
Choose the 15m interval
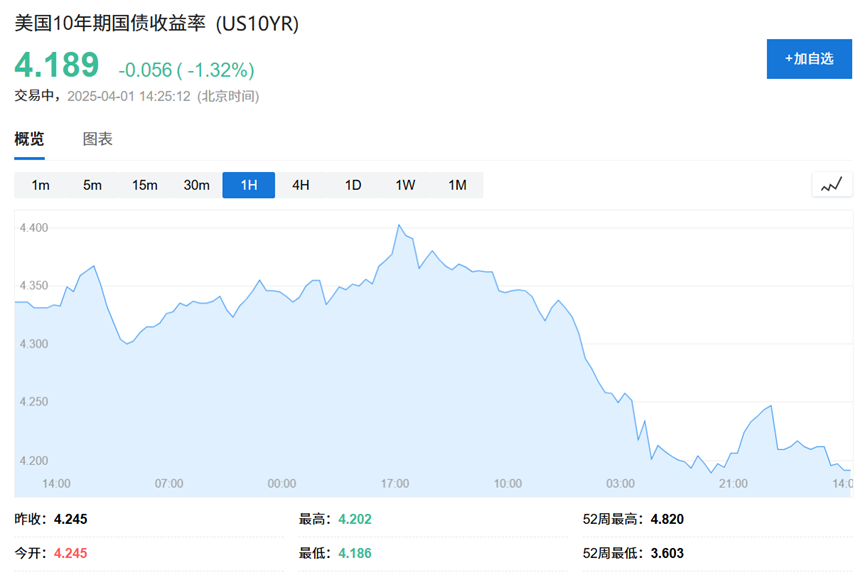[145, 185]
